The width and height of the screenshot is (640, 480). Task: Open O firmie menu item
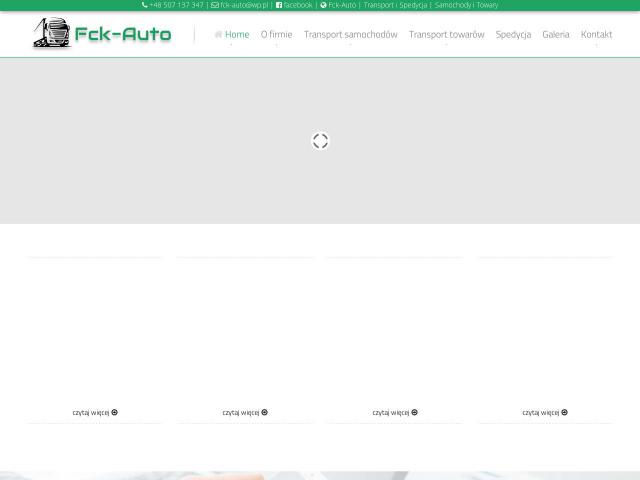[277, 34]
